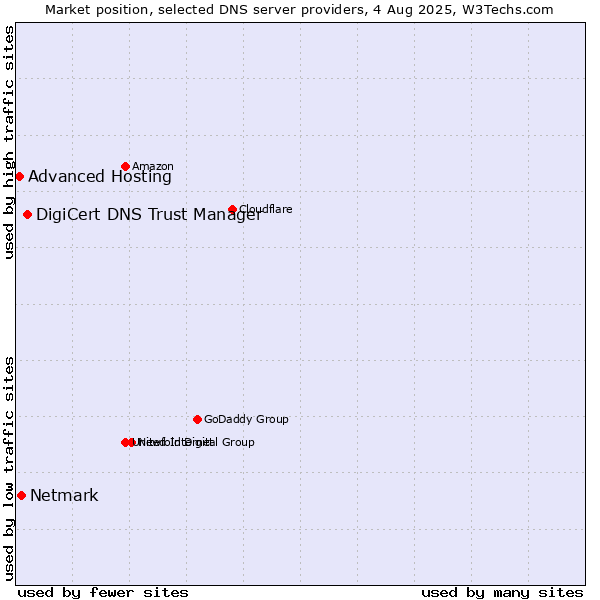Click the Netmark red data point
Viewport: 600px width, 600px height.
(22, 496)
